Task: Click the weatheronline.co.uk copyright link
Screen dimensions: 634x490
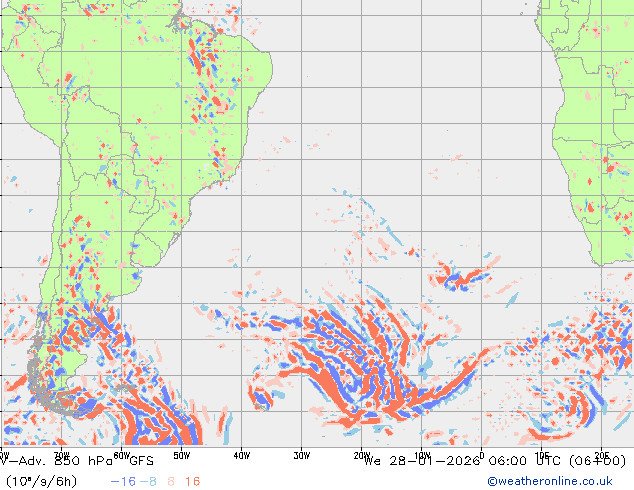Action: [x=550, y=481]
